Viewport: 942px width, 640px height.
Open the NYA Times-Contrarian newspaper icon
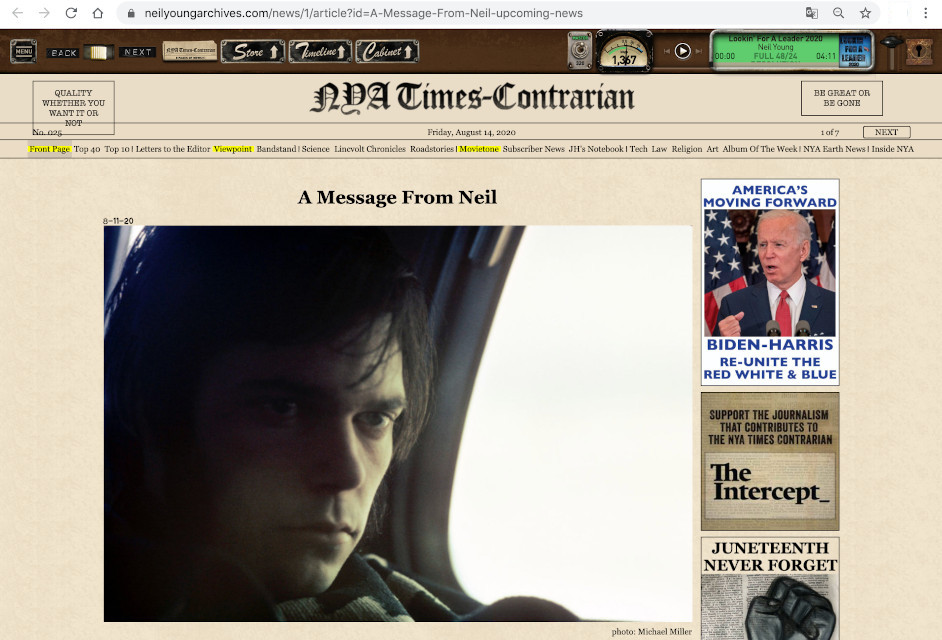pyautogui.click(x=190, y=51)
